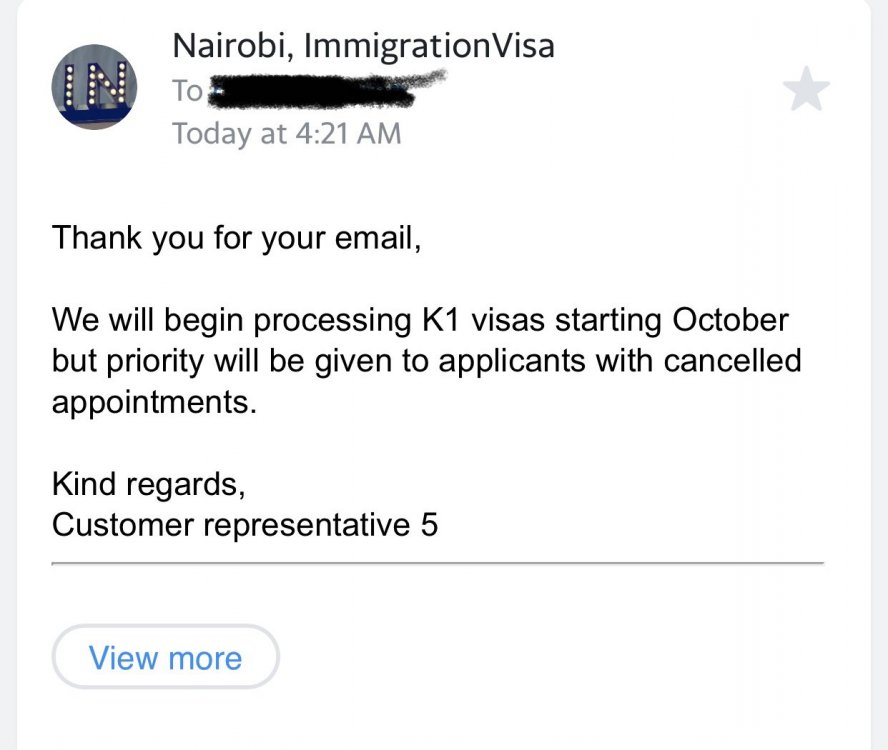Image resolution: width=888 pixels, height=750 pixels.
Task: Select the Today at 4:21 AM timestamp
Action: pyautogui.click(x=287, y=133)
